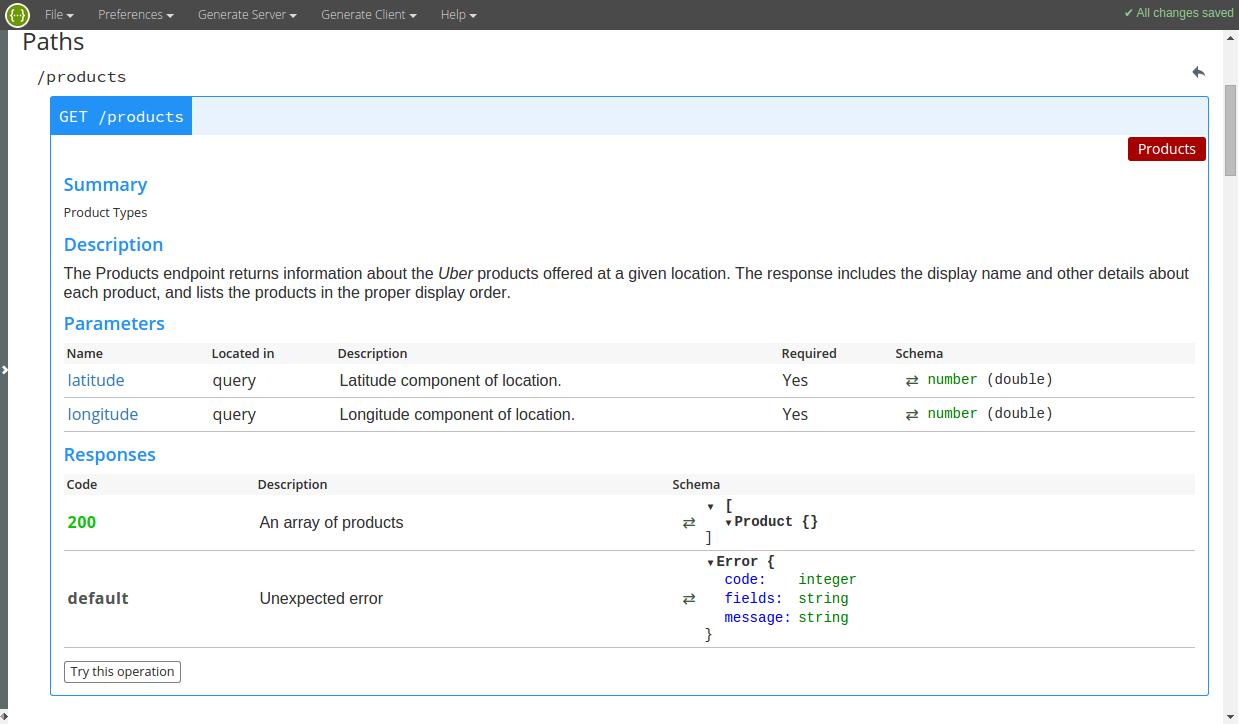The image size is (1239, 724).
Task: Click the schema switch icon for default response
Action: (689, 598)
